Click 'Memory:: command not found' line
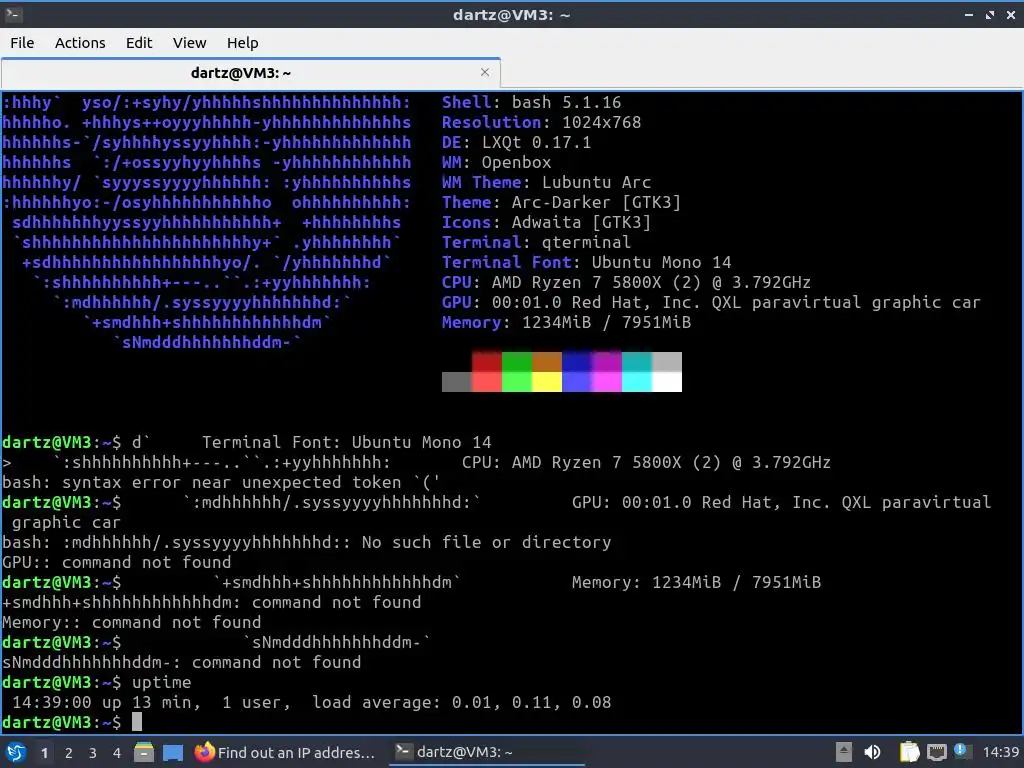This screenshot has width=1024, height=768. (131, 622)
